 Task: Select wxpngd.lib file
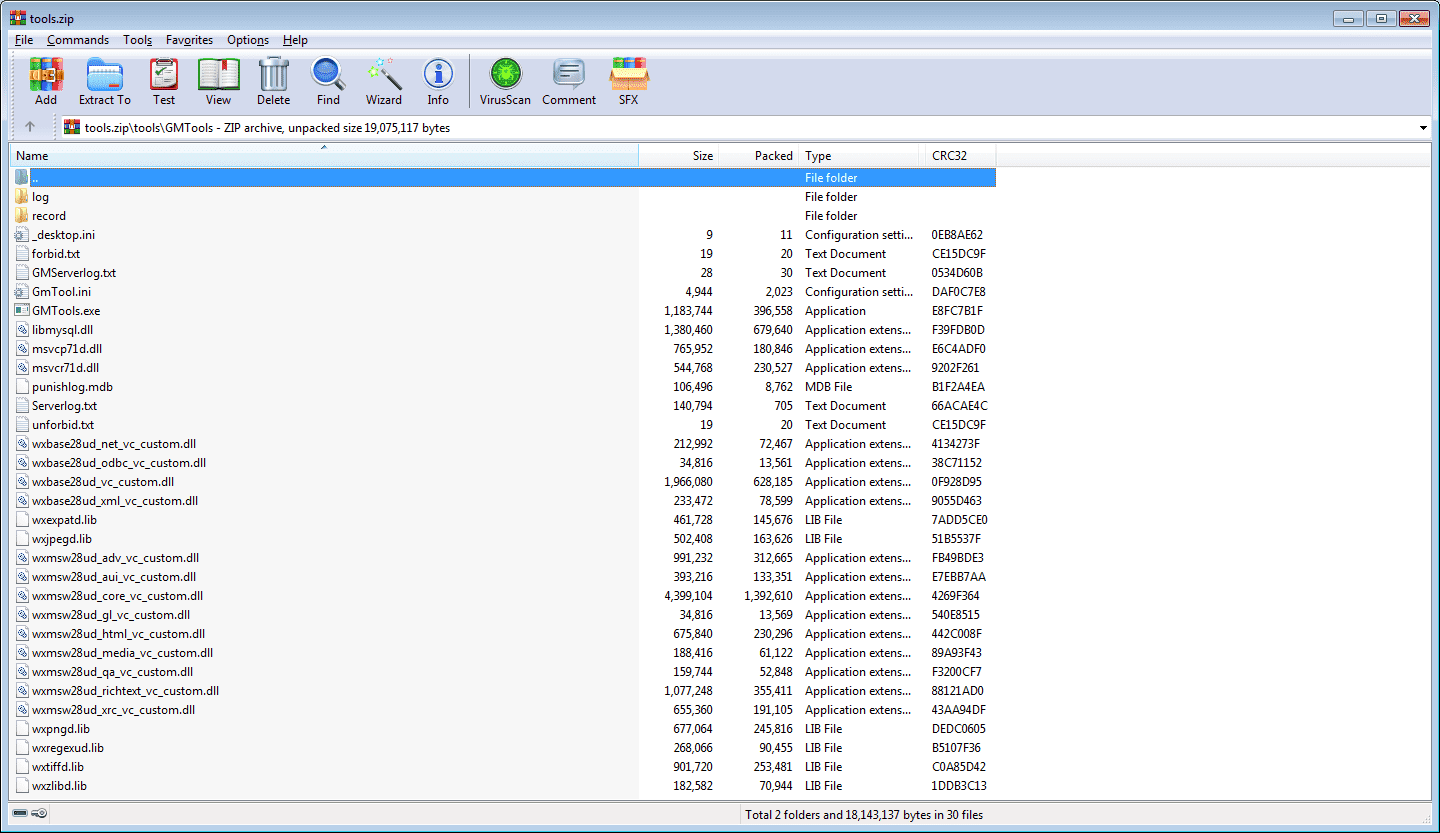(x=61, y=729)
